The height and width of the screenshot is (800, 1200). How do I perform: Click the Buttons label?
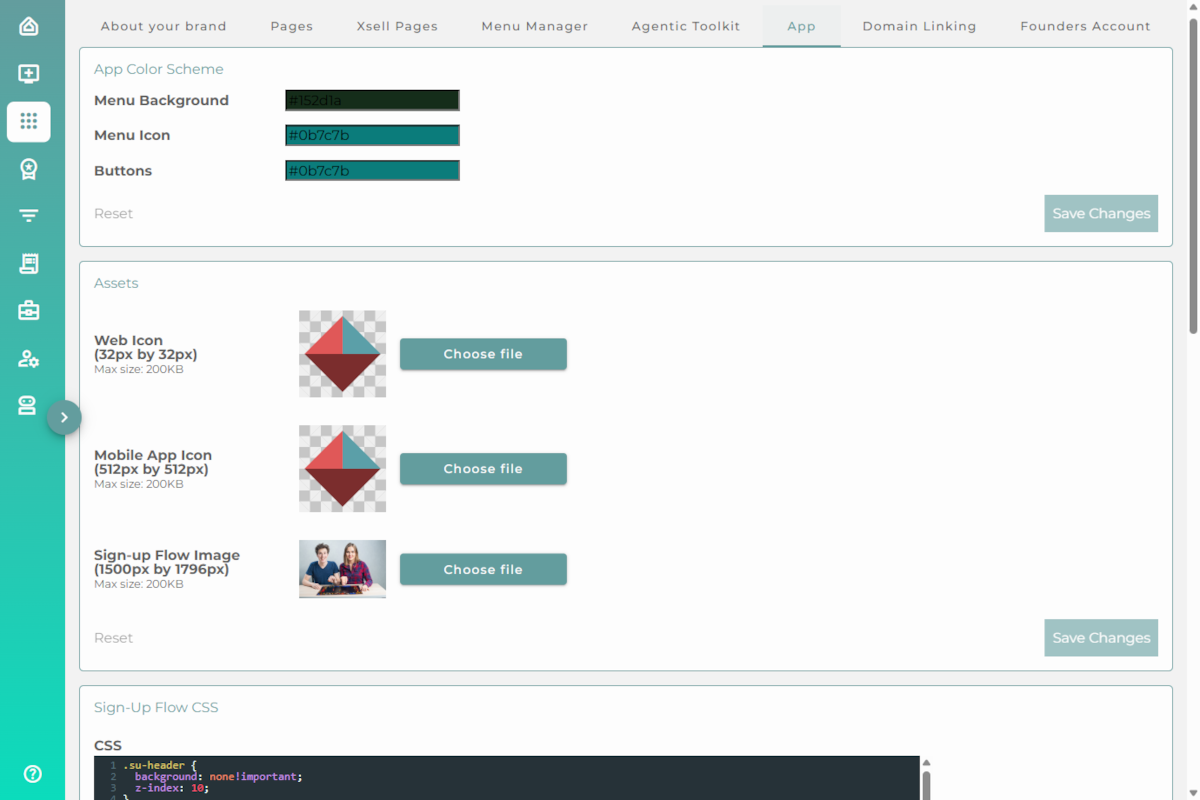(123, 171)
